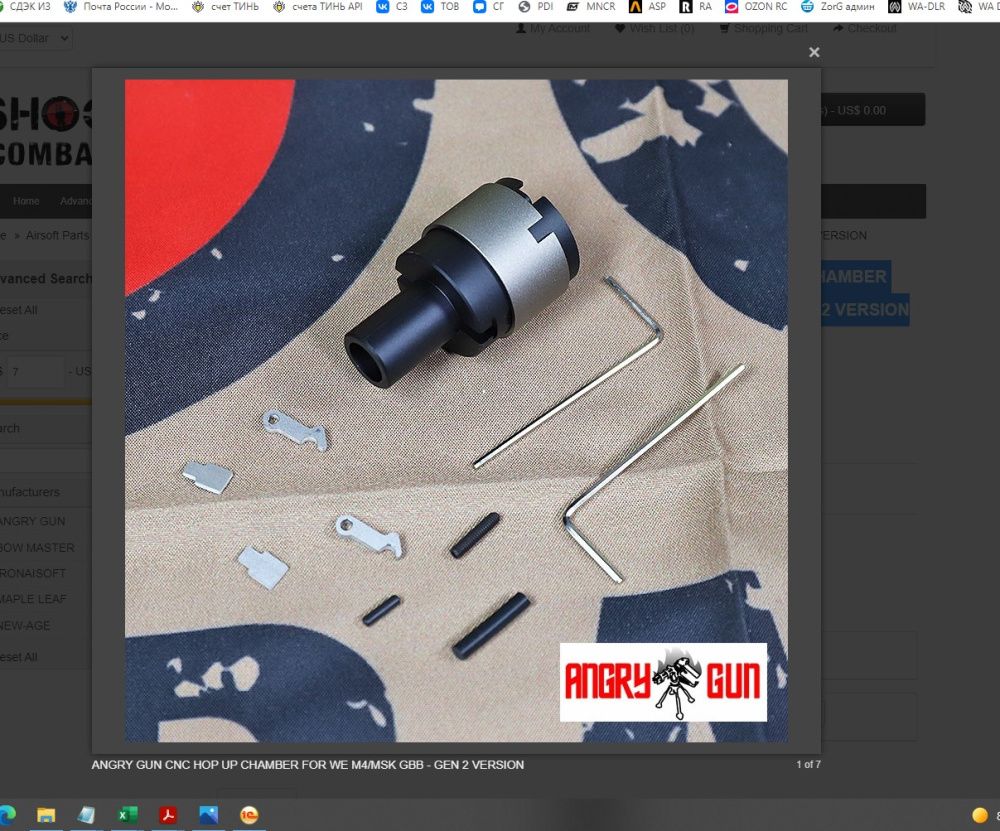Click the enlarged hop up chamber photo
The width and height of the screenshot is (1000, 831).
(456, 411)
